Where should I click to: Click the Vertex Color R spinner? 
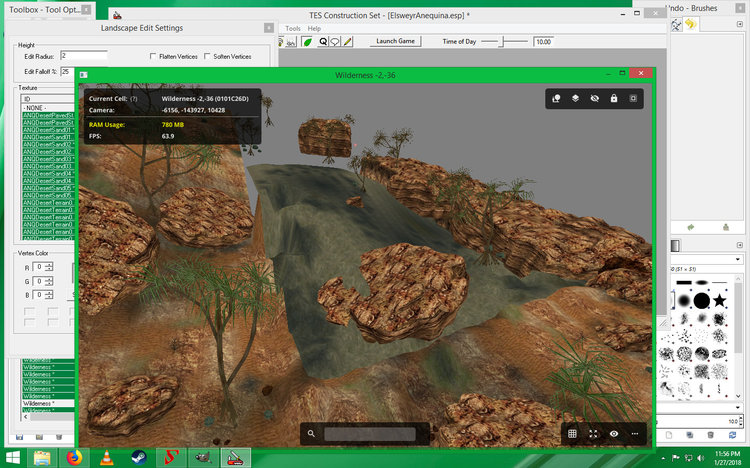[x=49, y=267]
